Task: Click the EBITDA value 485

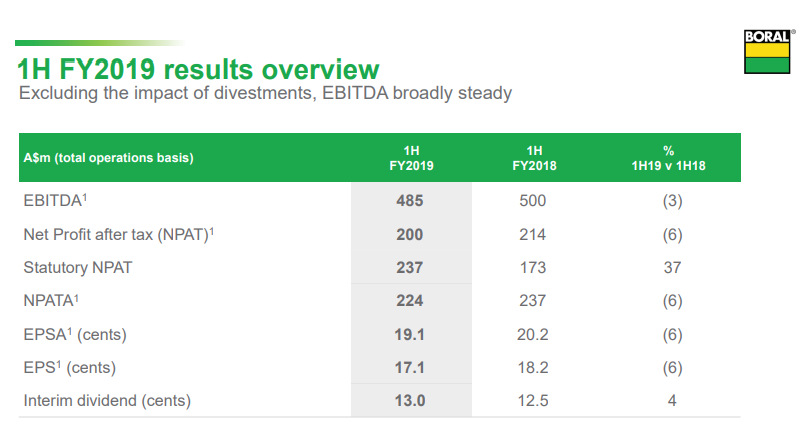Action: (x=410, y=201)
